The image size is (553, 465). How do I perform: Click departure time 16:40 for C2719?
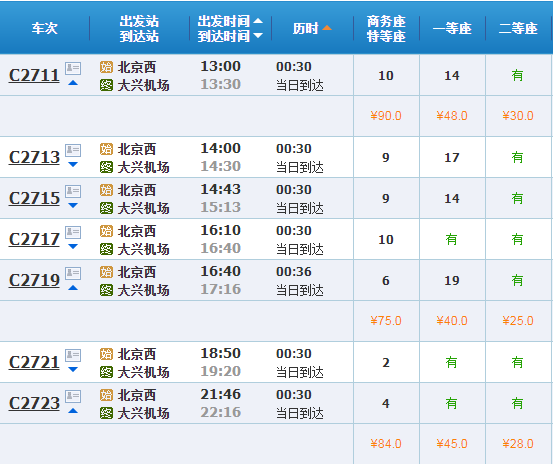point(220,271)
